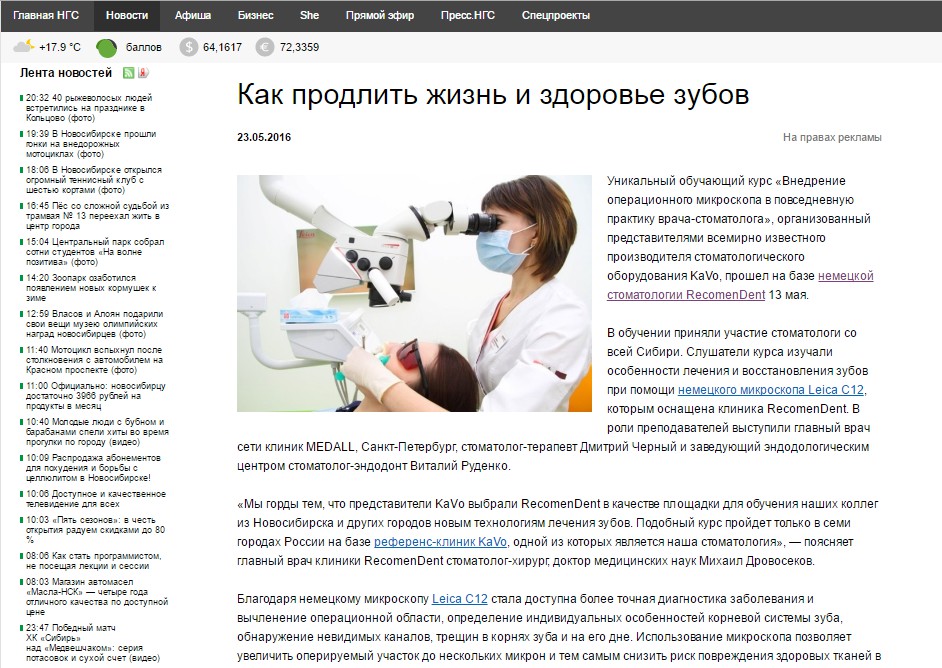Open news Пёс со сложной судьбой

coord(97,216)
